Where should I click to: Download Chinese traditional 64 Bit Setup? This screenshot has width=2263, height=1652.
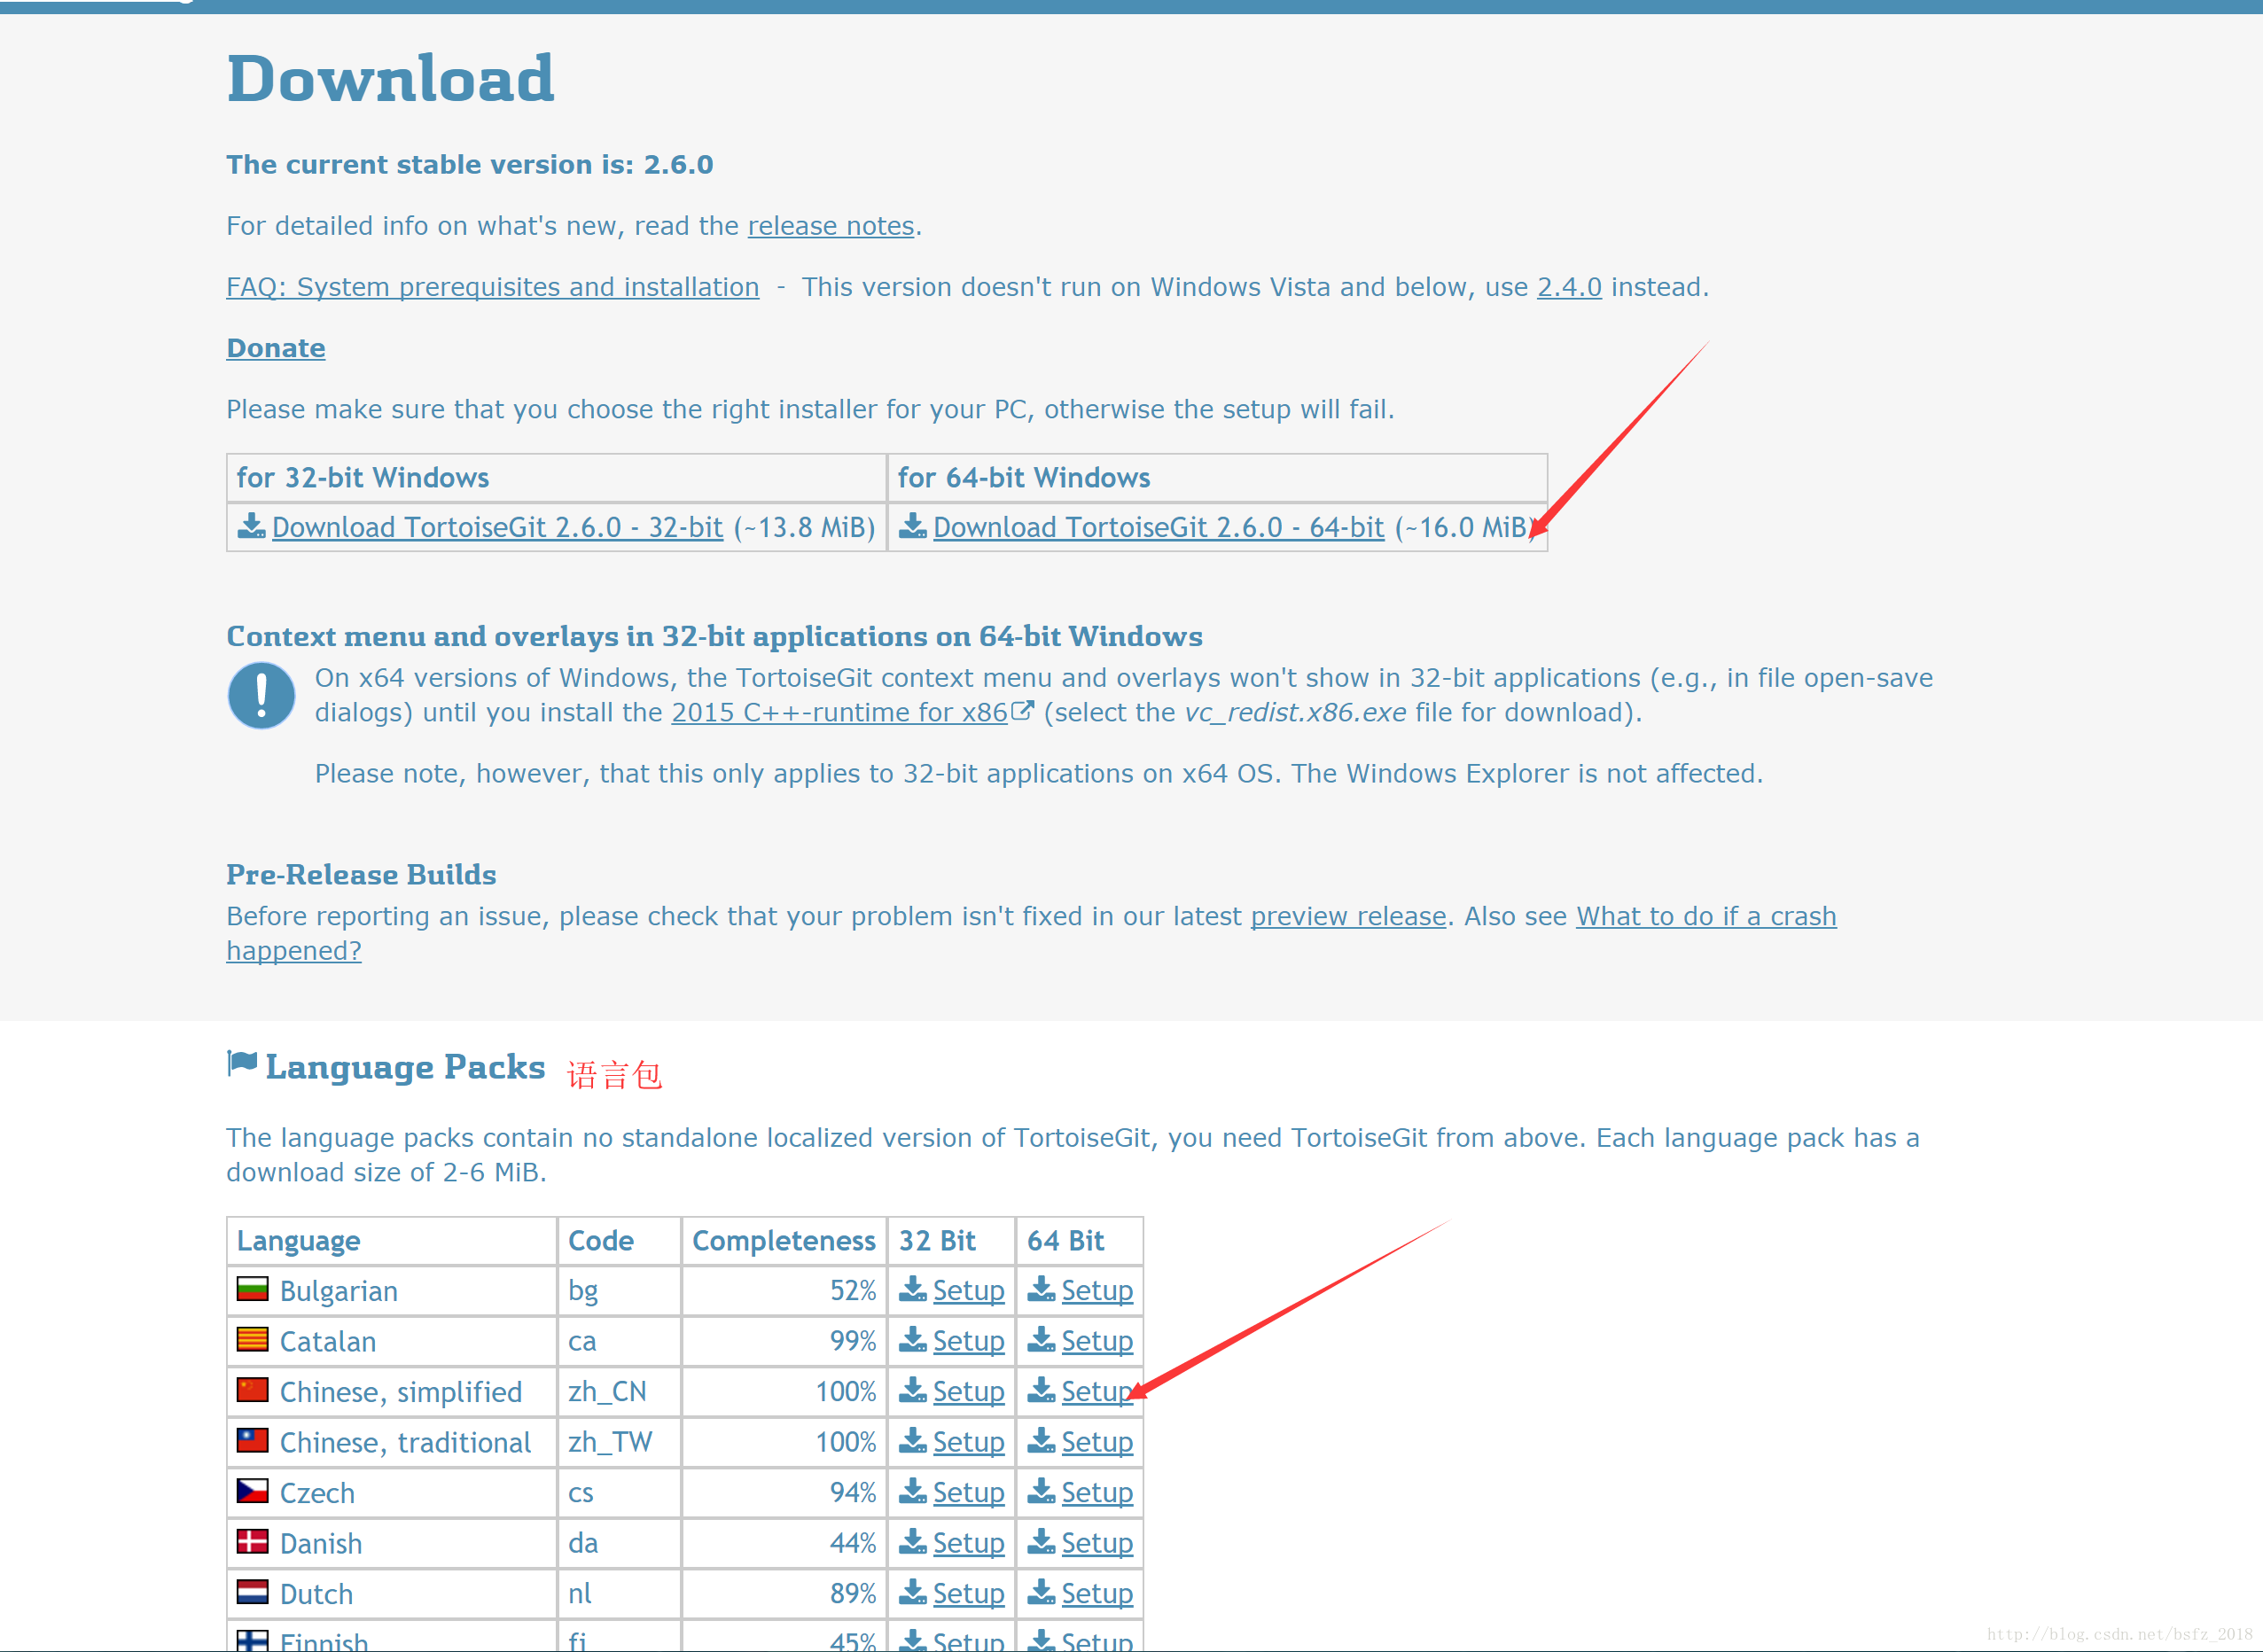tap(1097, 1442)
